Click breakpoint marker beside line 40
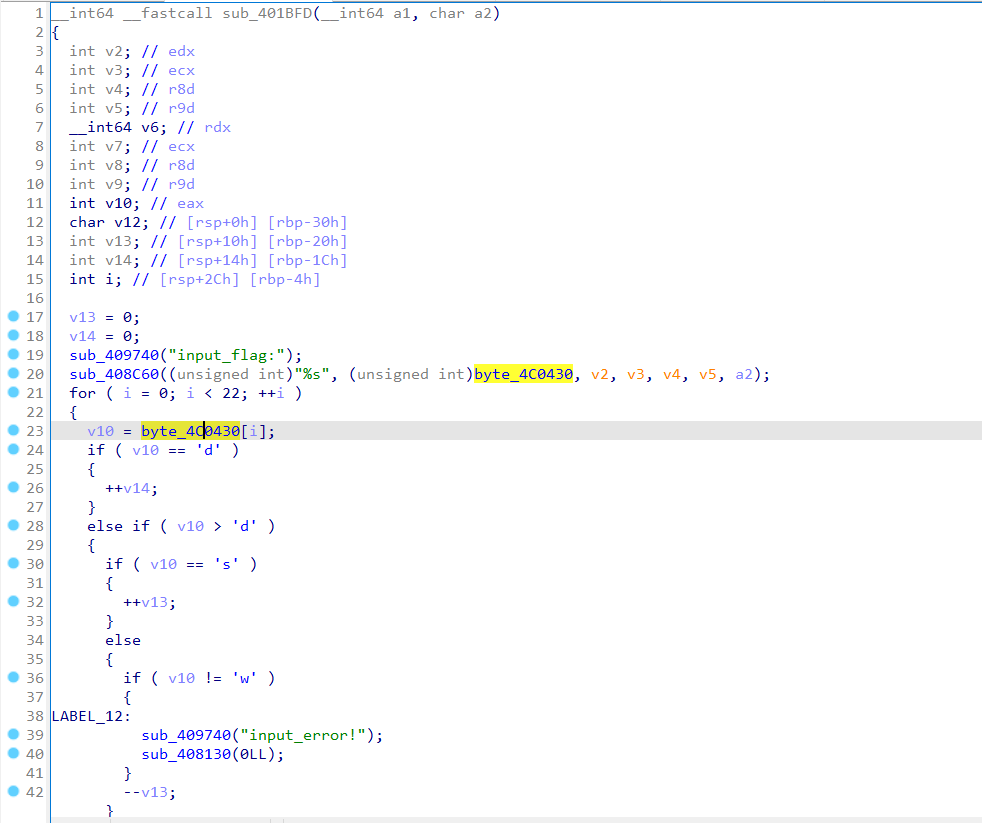 click(x=13, y=754)
